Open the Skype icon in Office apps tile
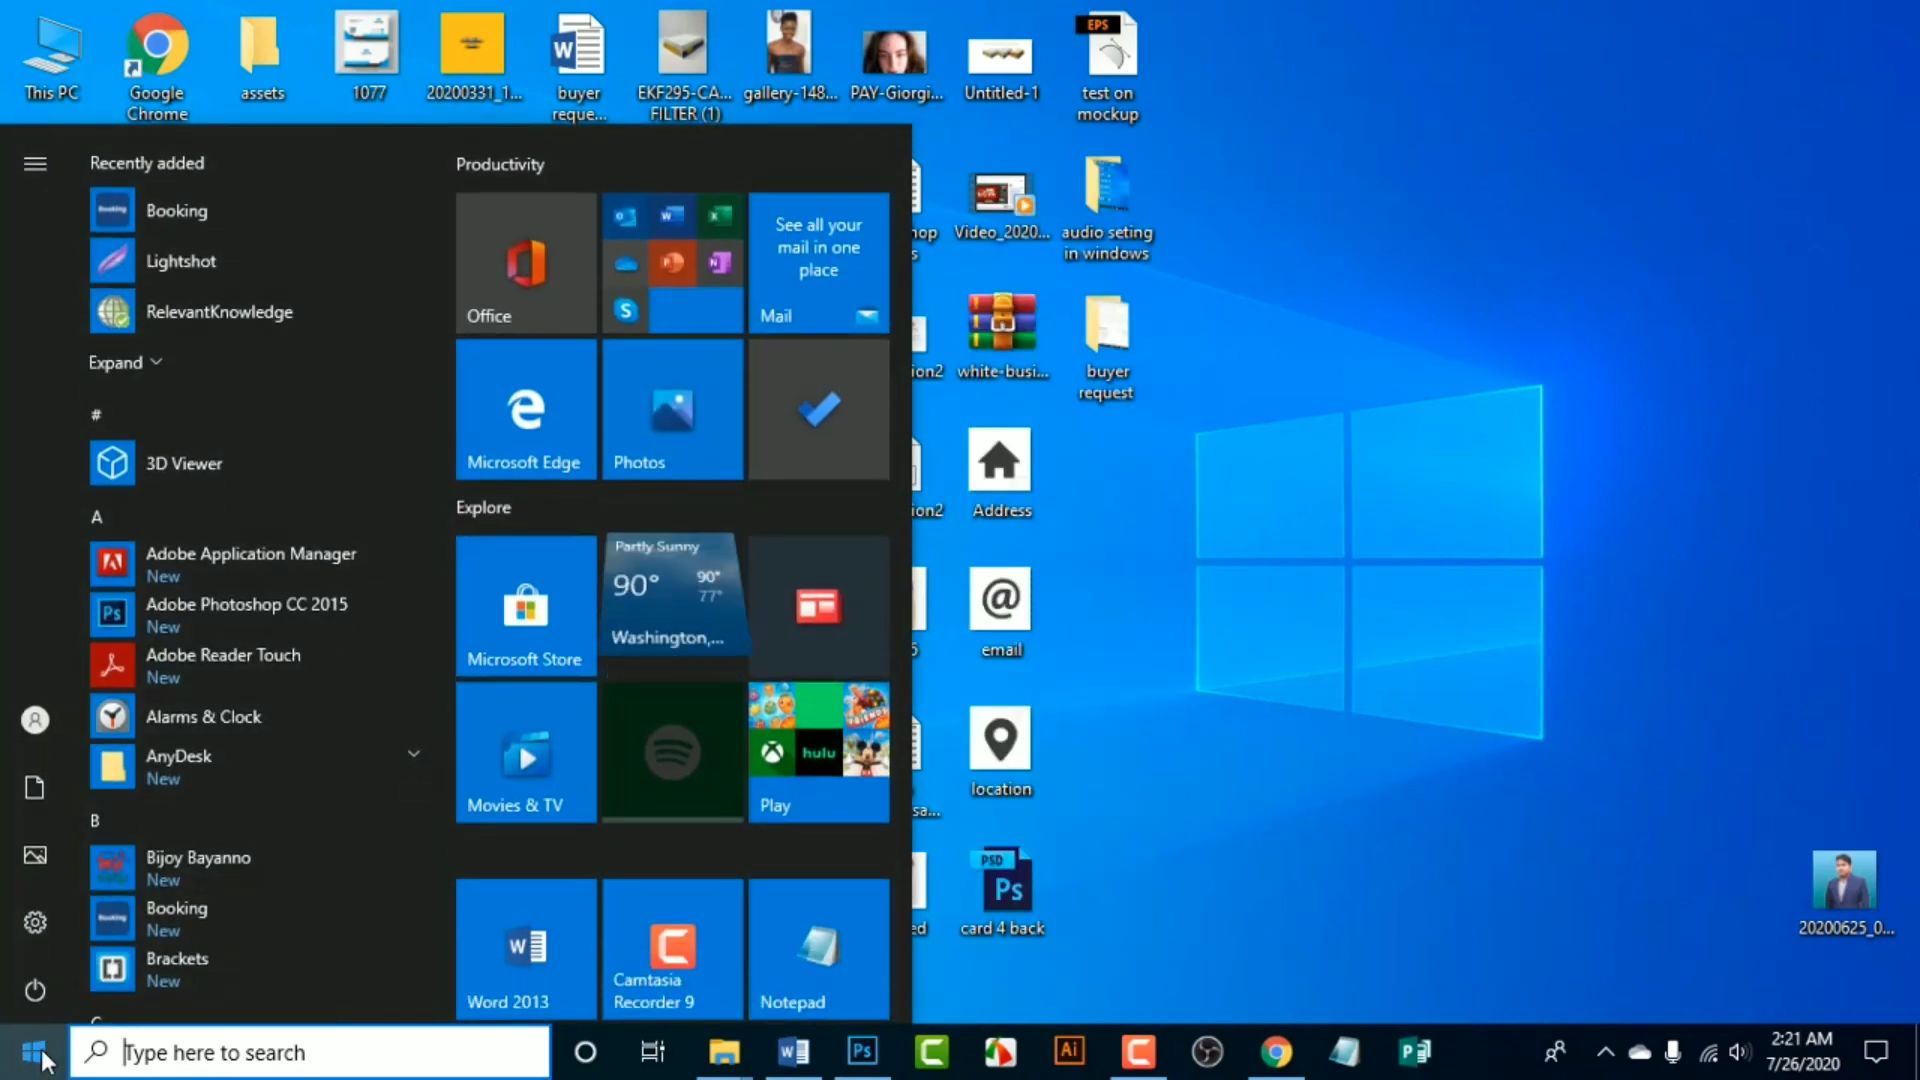 click(626, 310)
